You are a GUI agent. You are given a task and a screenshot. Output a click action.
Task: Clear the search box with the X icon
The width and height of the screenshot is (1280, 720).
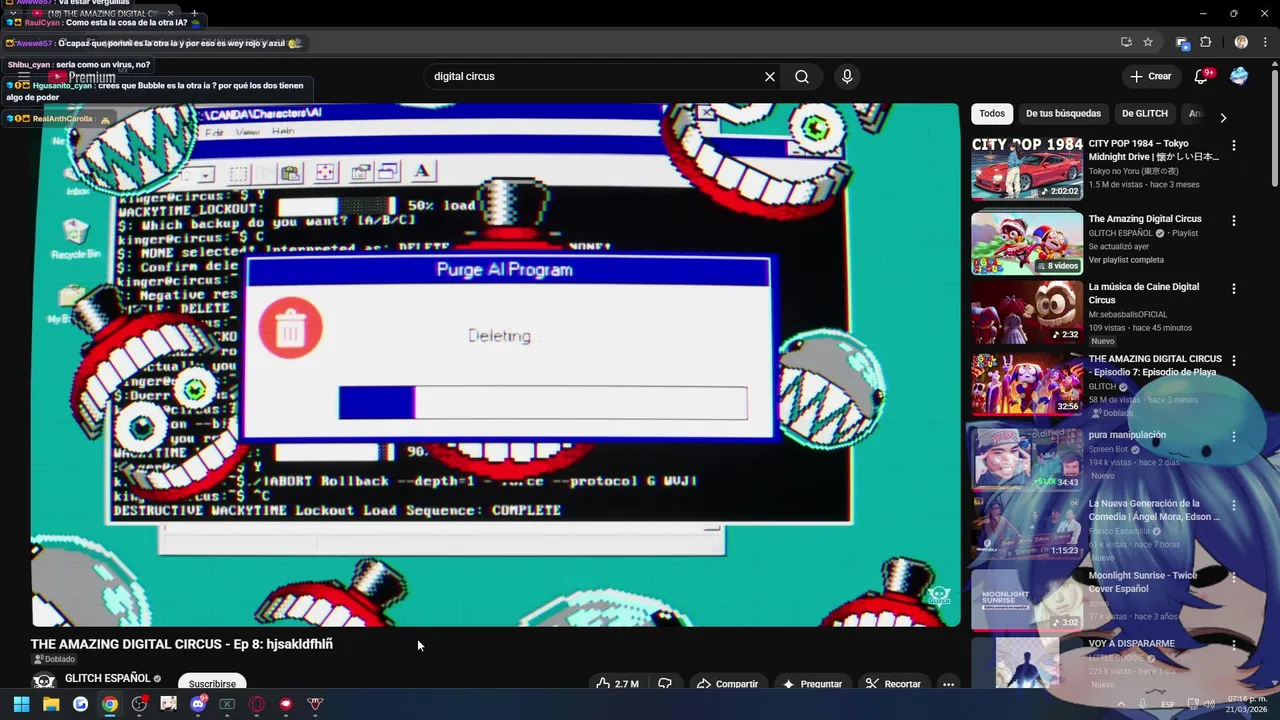pos(770,77)
